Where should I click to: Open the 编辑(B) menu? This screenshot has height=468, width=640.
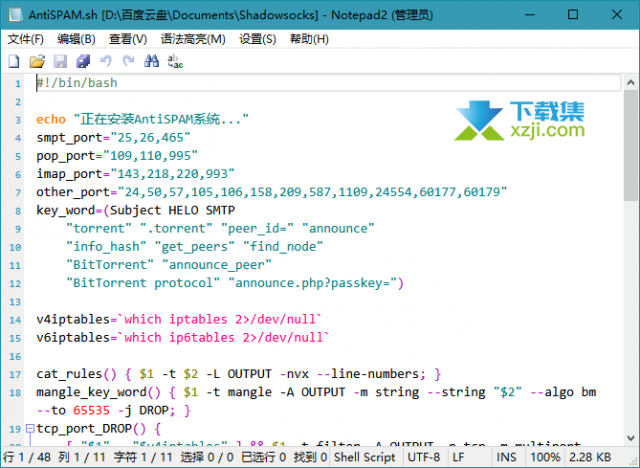[76, 39]
